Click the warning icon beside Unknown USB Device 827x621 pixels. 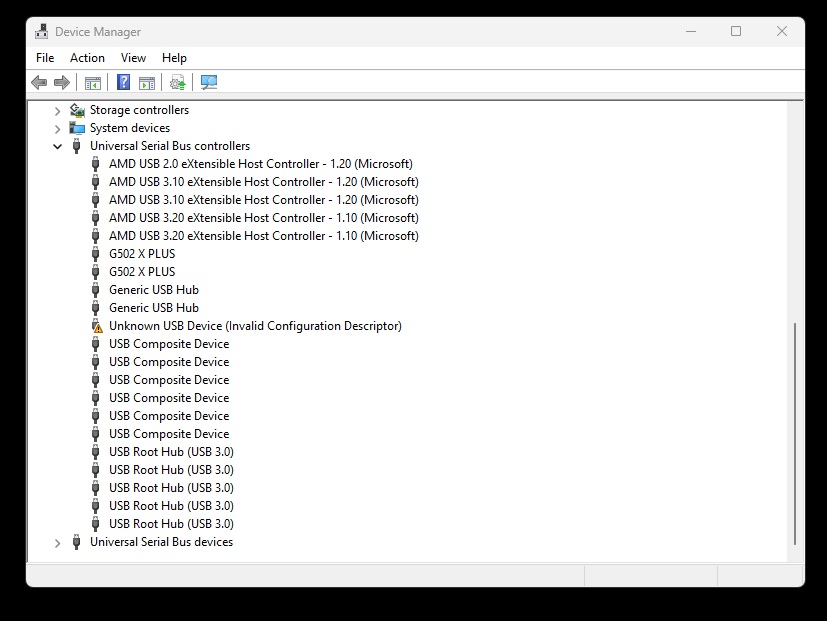click(97, 326)
